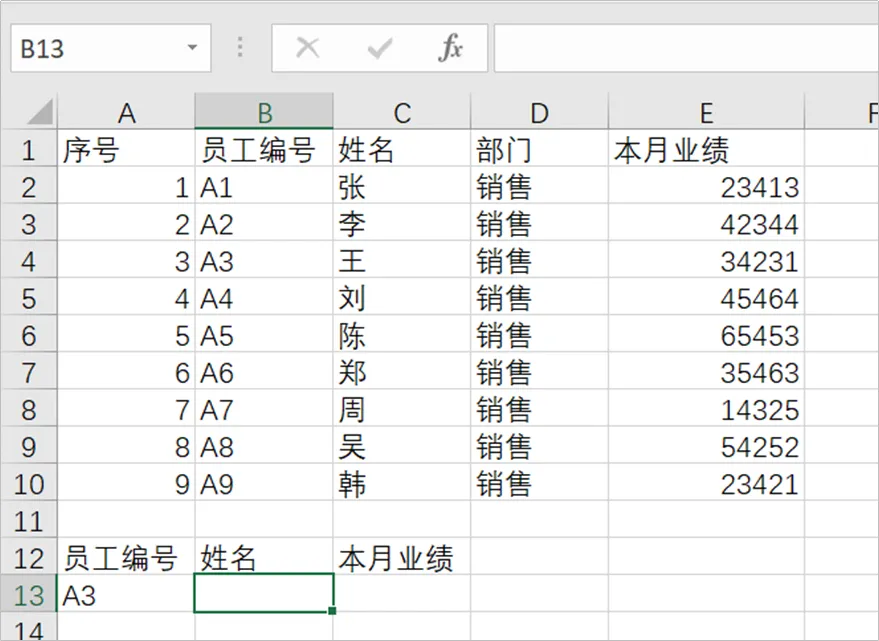This screenshot has width=879, height=641.
Task: Click cell B1 containing 员工编号
Action: click(264, 149)
